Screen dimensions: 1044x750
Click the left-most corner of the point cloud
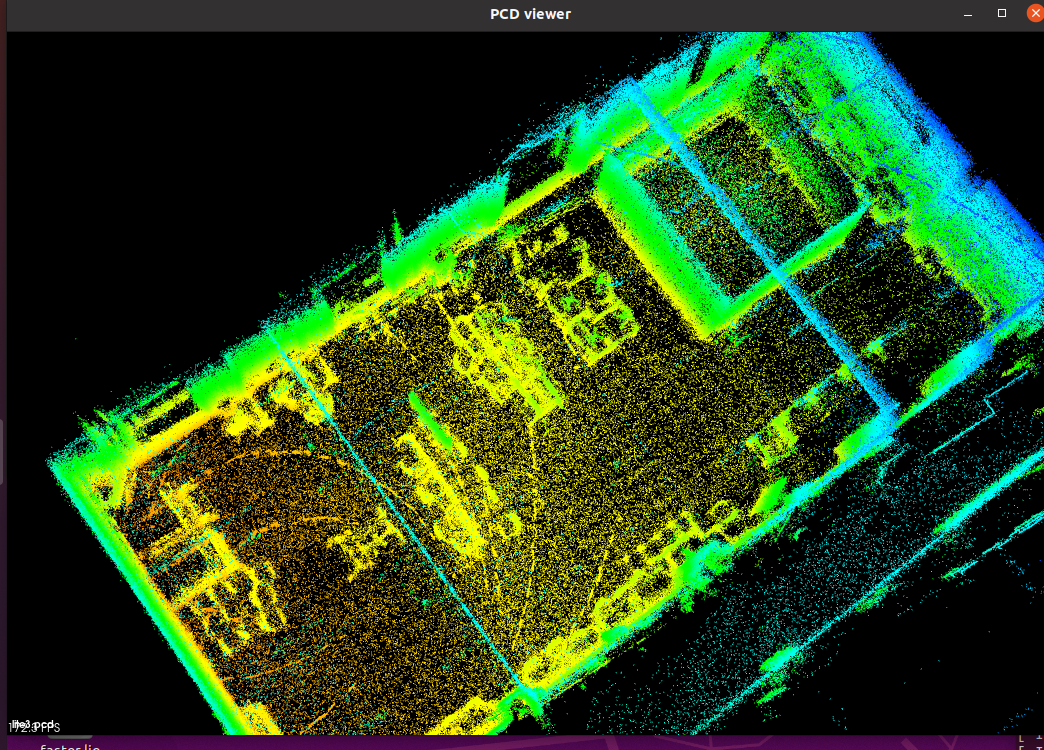click(52, 463)
